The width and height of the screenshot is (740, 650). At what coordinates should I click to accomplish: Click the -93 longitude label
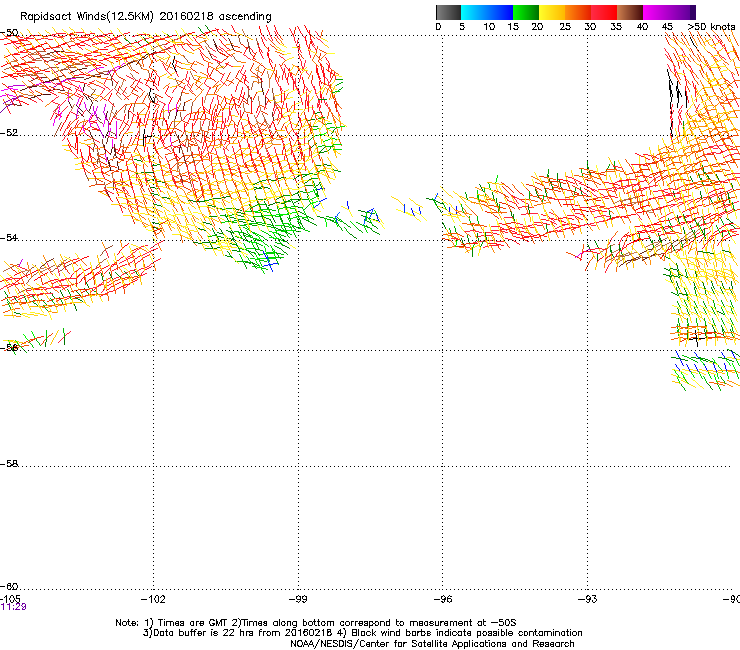588,599
